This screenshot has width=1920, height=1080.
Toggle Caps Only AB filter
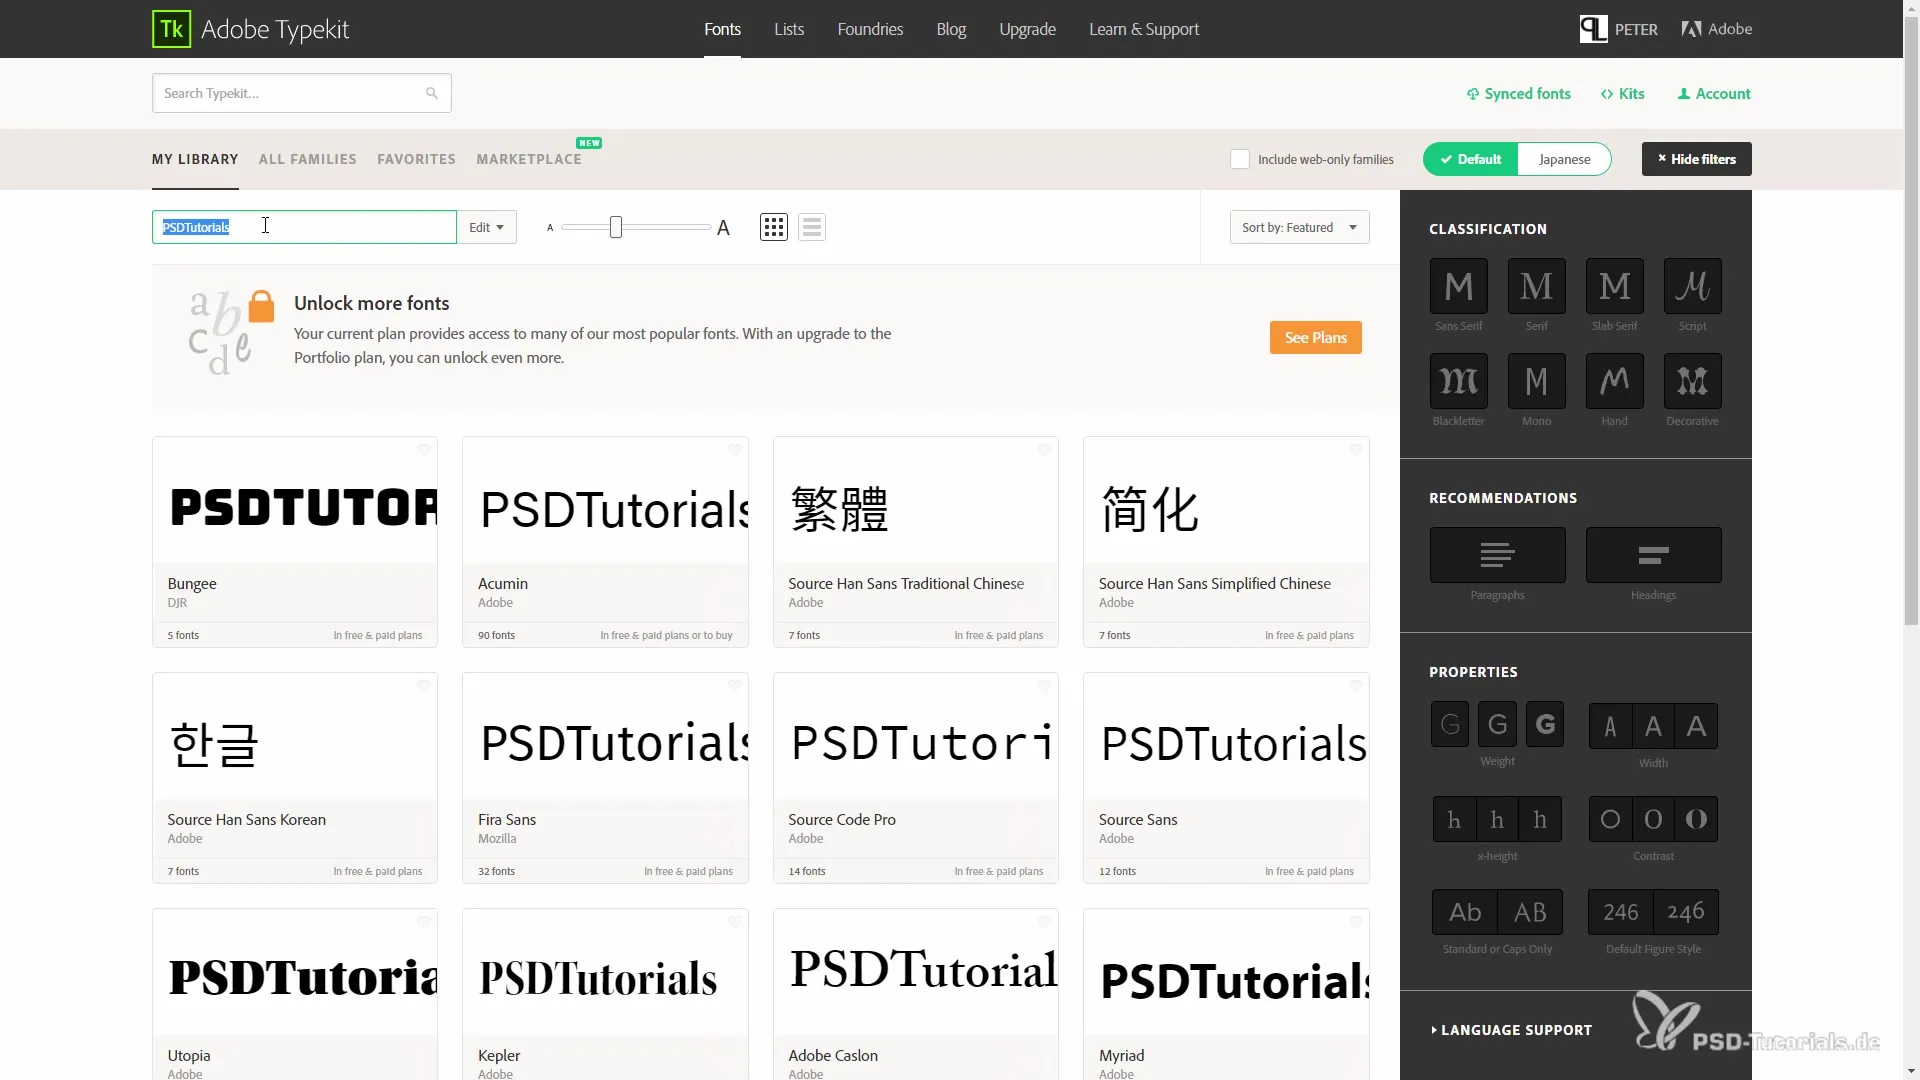point(1530,912)
